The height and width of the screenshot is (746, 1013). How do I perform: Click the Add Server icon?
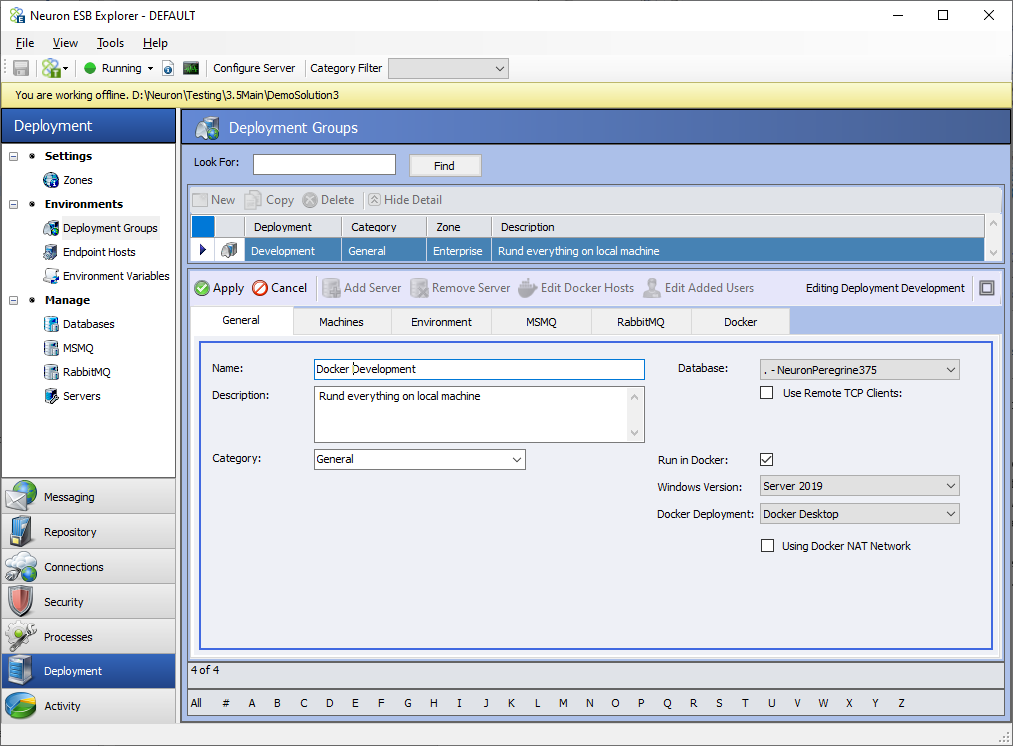(x=331, y=288)
